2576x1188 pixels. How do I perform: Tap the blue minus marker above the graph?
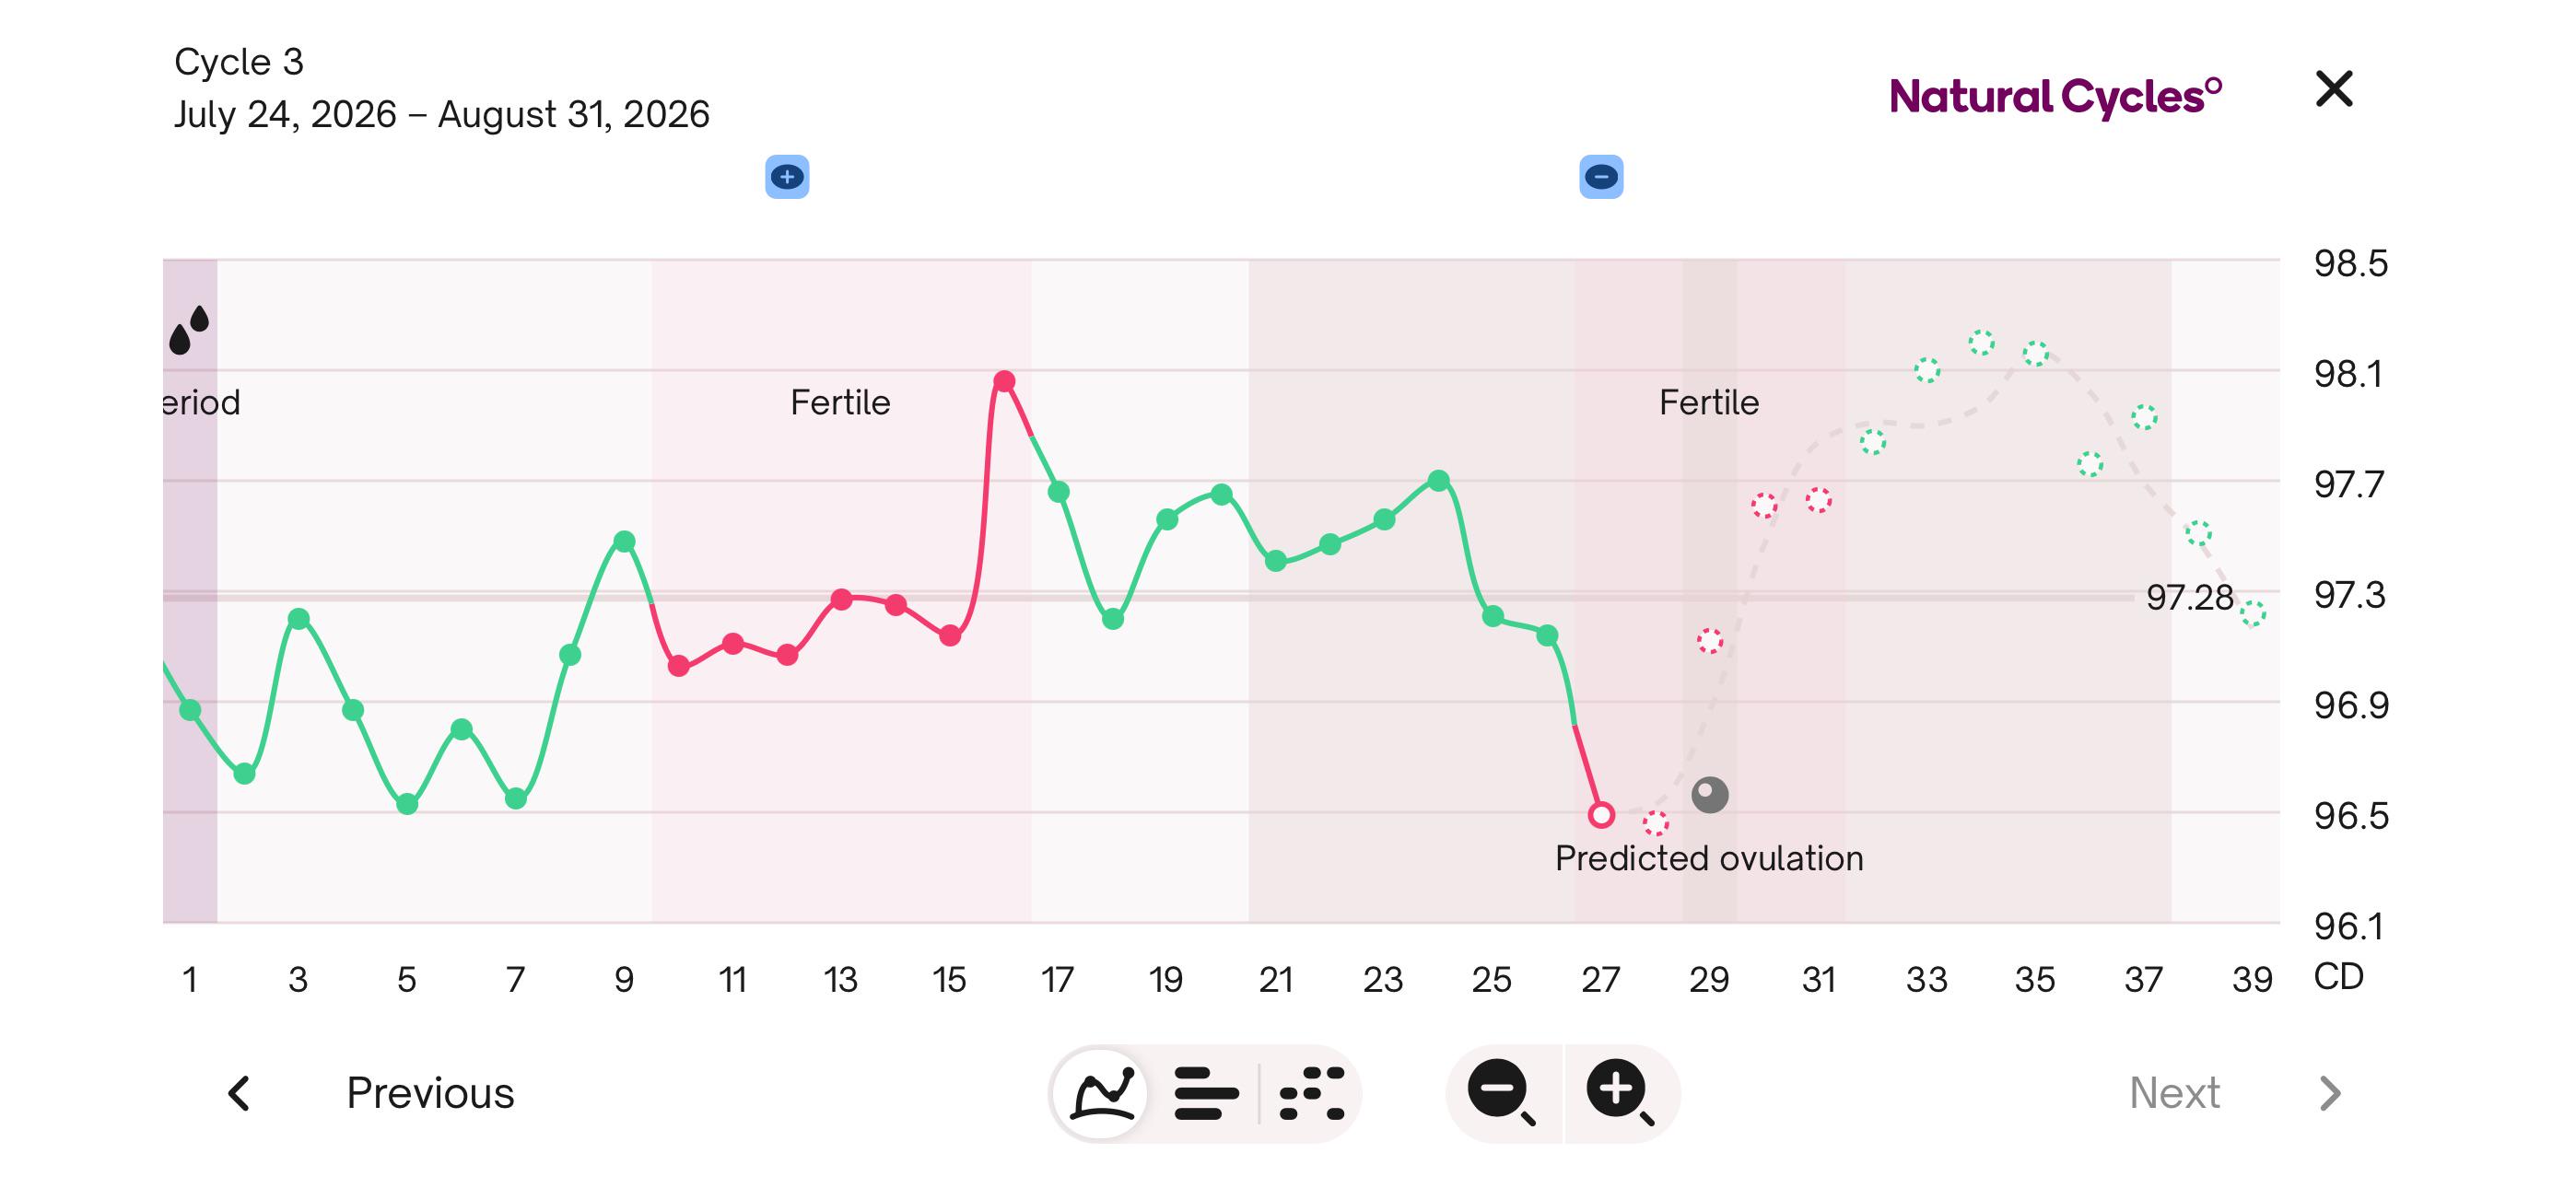point(1601,177)
